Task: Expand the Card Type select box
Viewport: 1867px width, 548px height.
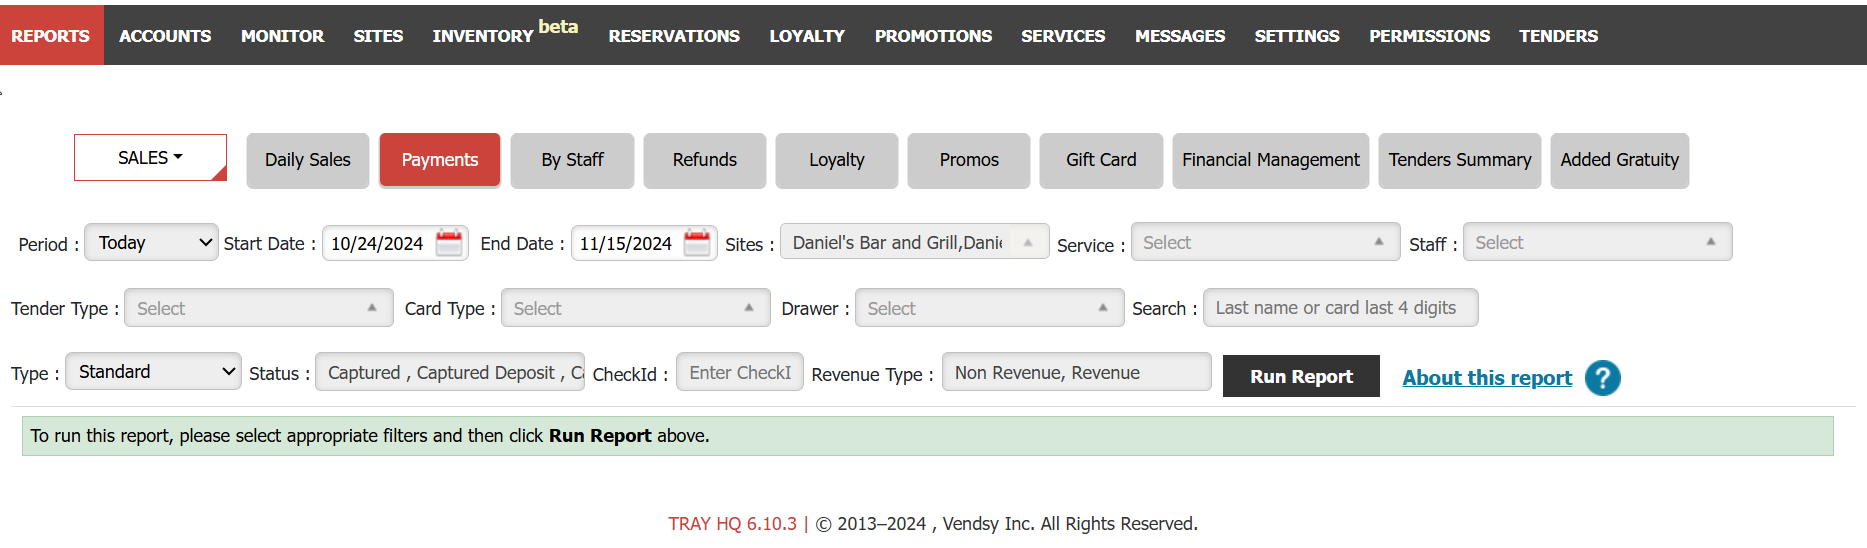Action: 635,308
